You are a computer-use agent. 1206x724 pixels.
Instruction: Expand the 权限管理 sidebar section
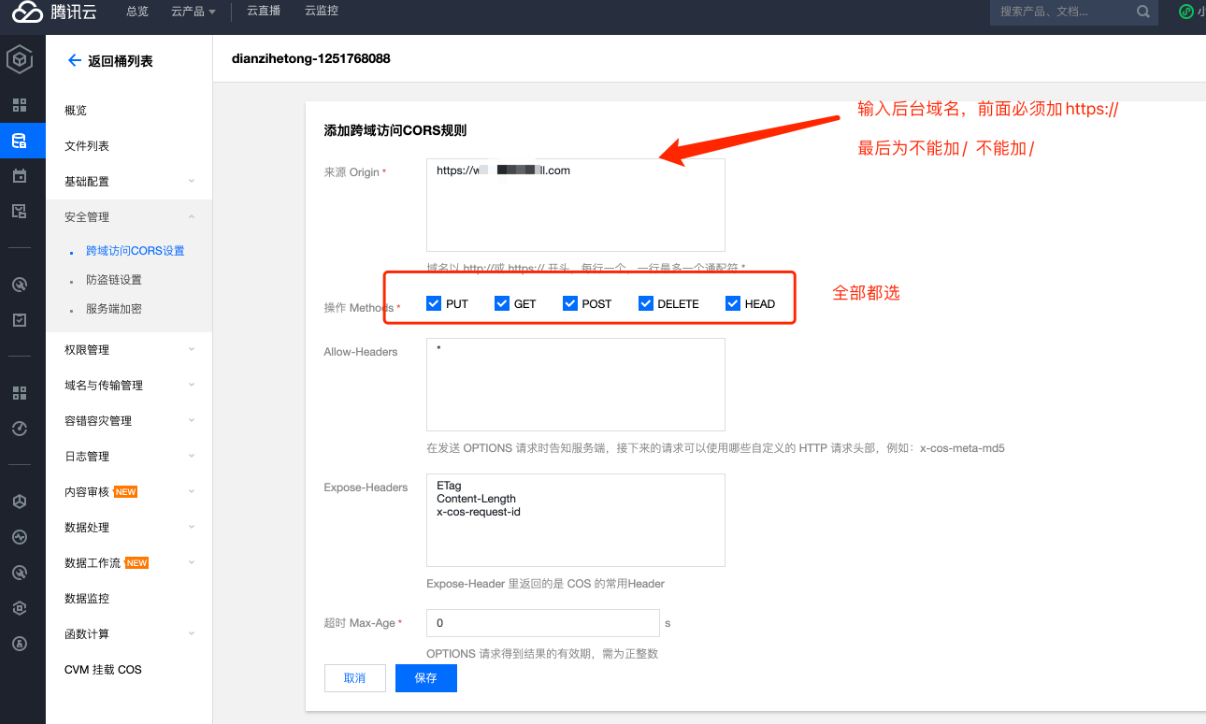point(128,350)
